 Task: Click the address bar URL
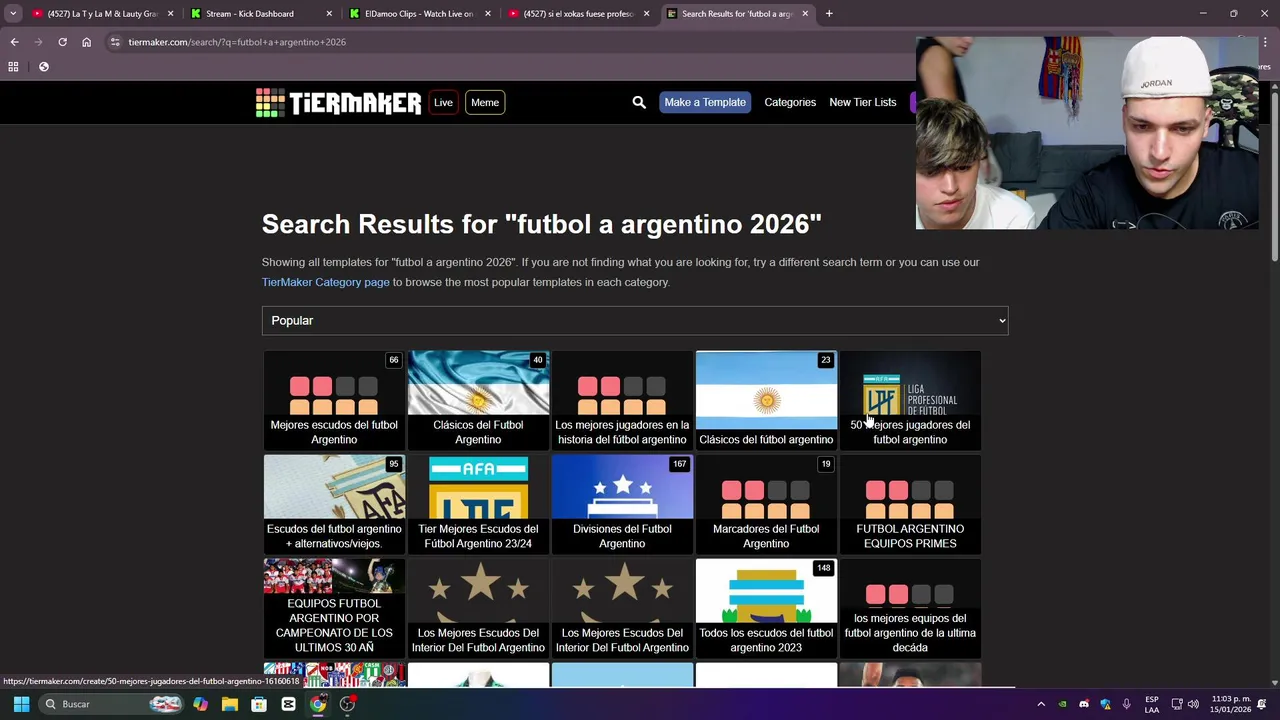[x=237, y=42]
